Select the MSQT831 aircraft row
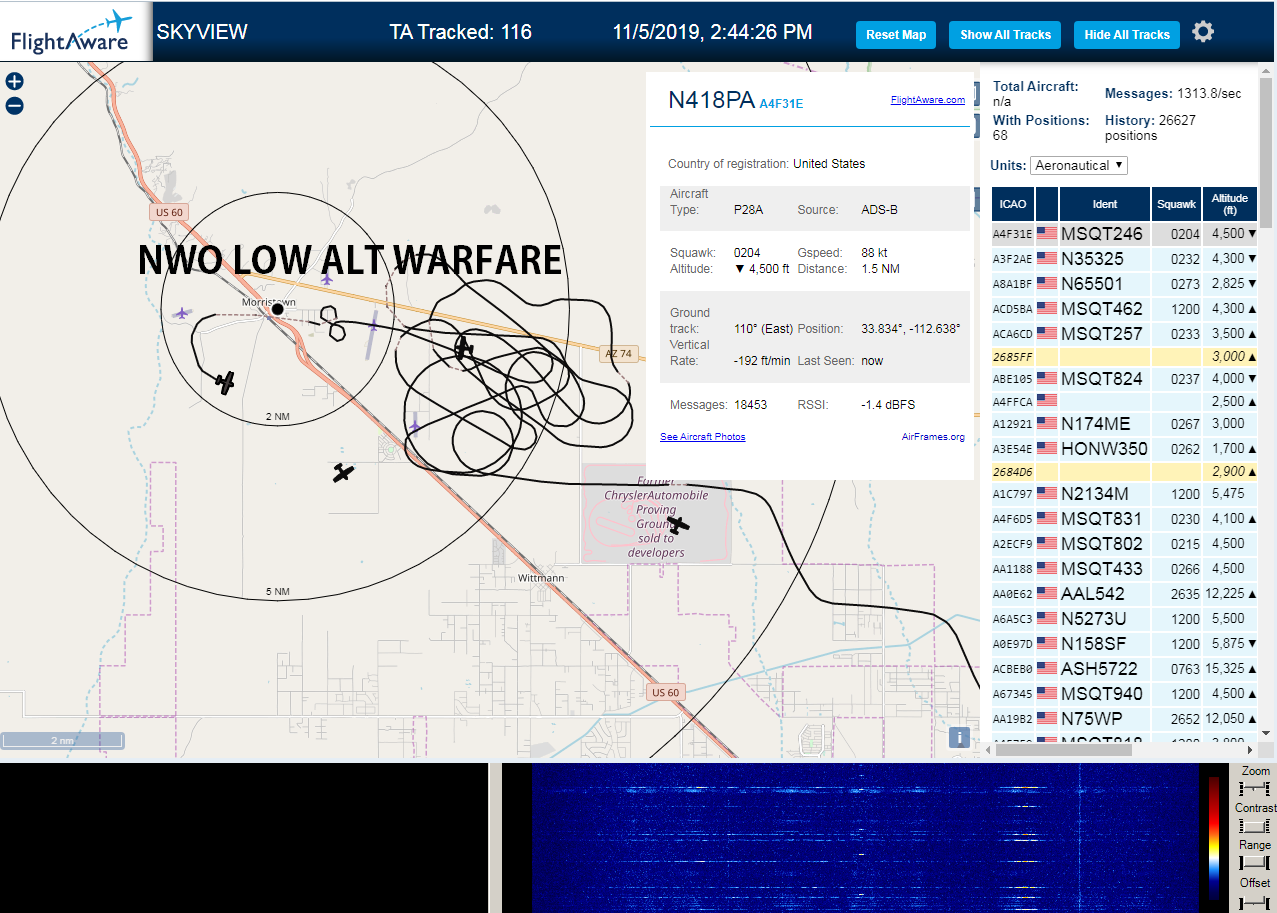 click(x=1124, y=519)
